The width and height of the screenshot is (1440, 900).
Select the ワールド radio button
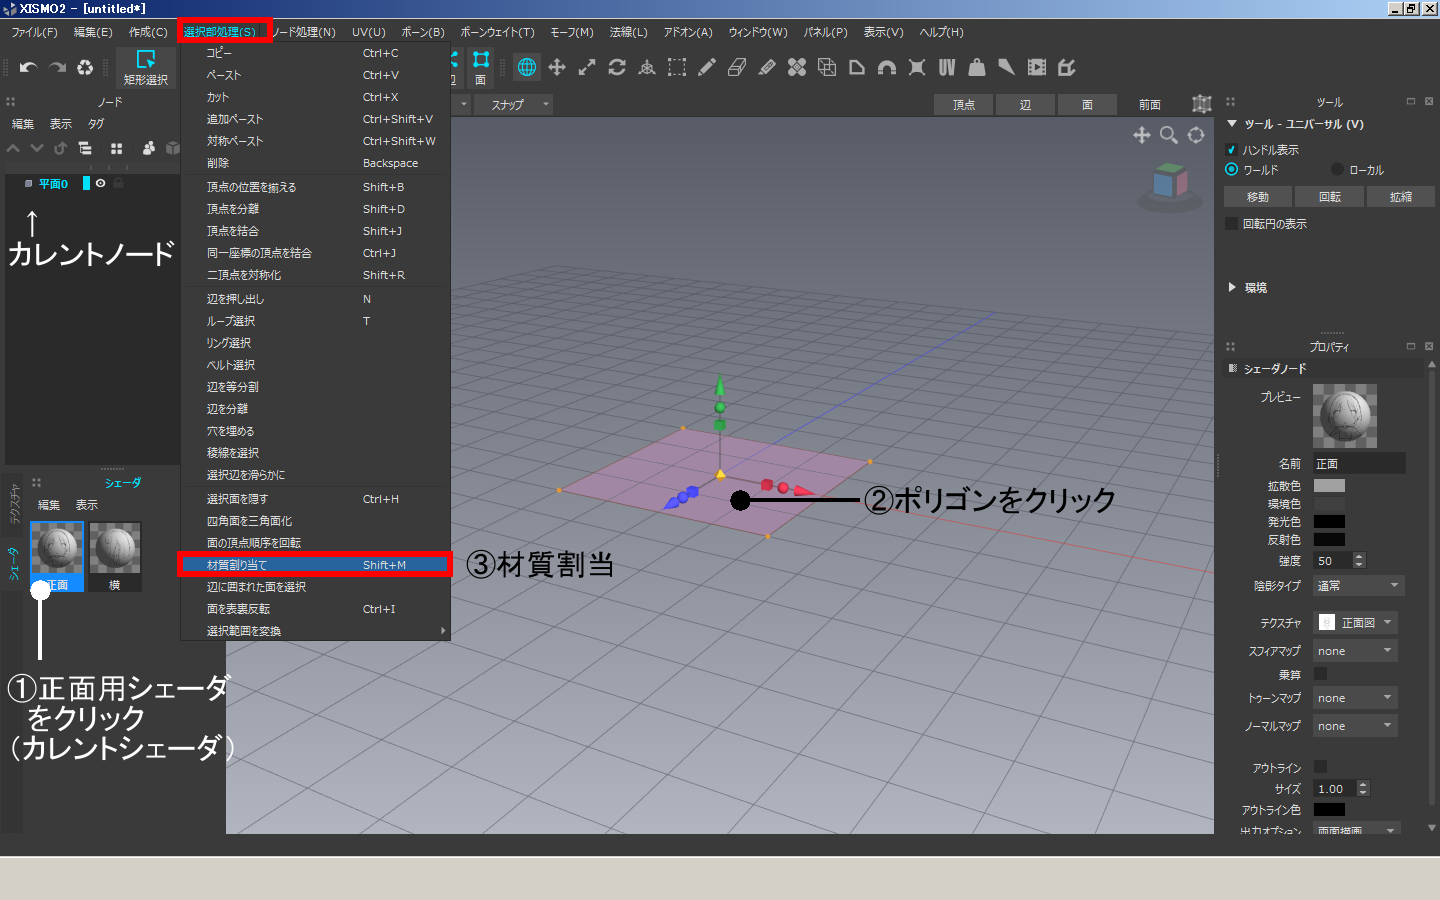pos(1232,169)
